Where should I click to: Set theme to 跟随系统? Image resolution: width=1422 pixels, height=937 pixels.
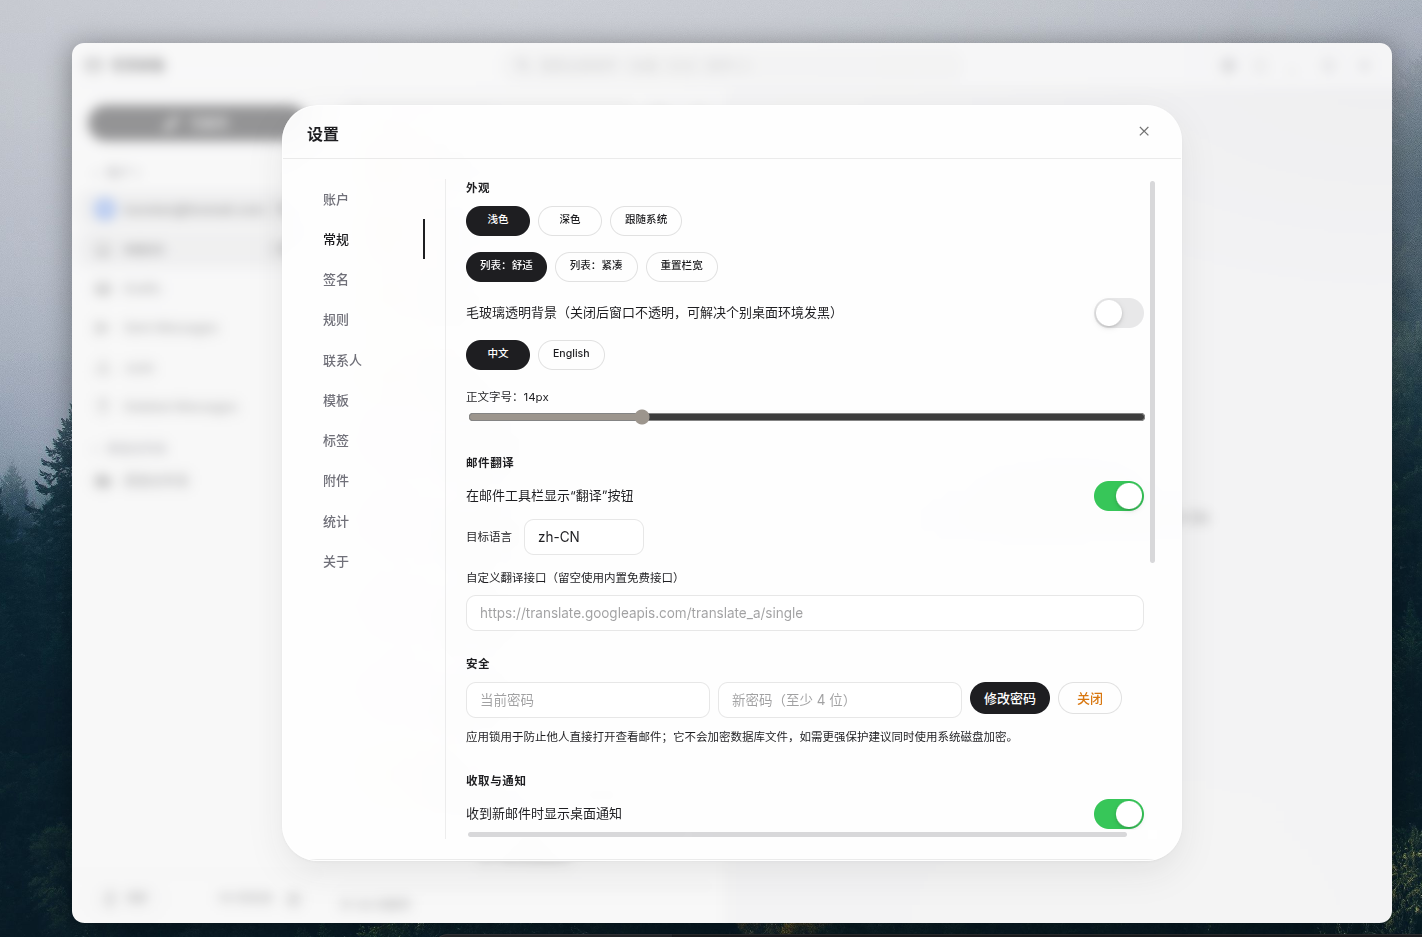646,220
